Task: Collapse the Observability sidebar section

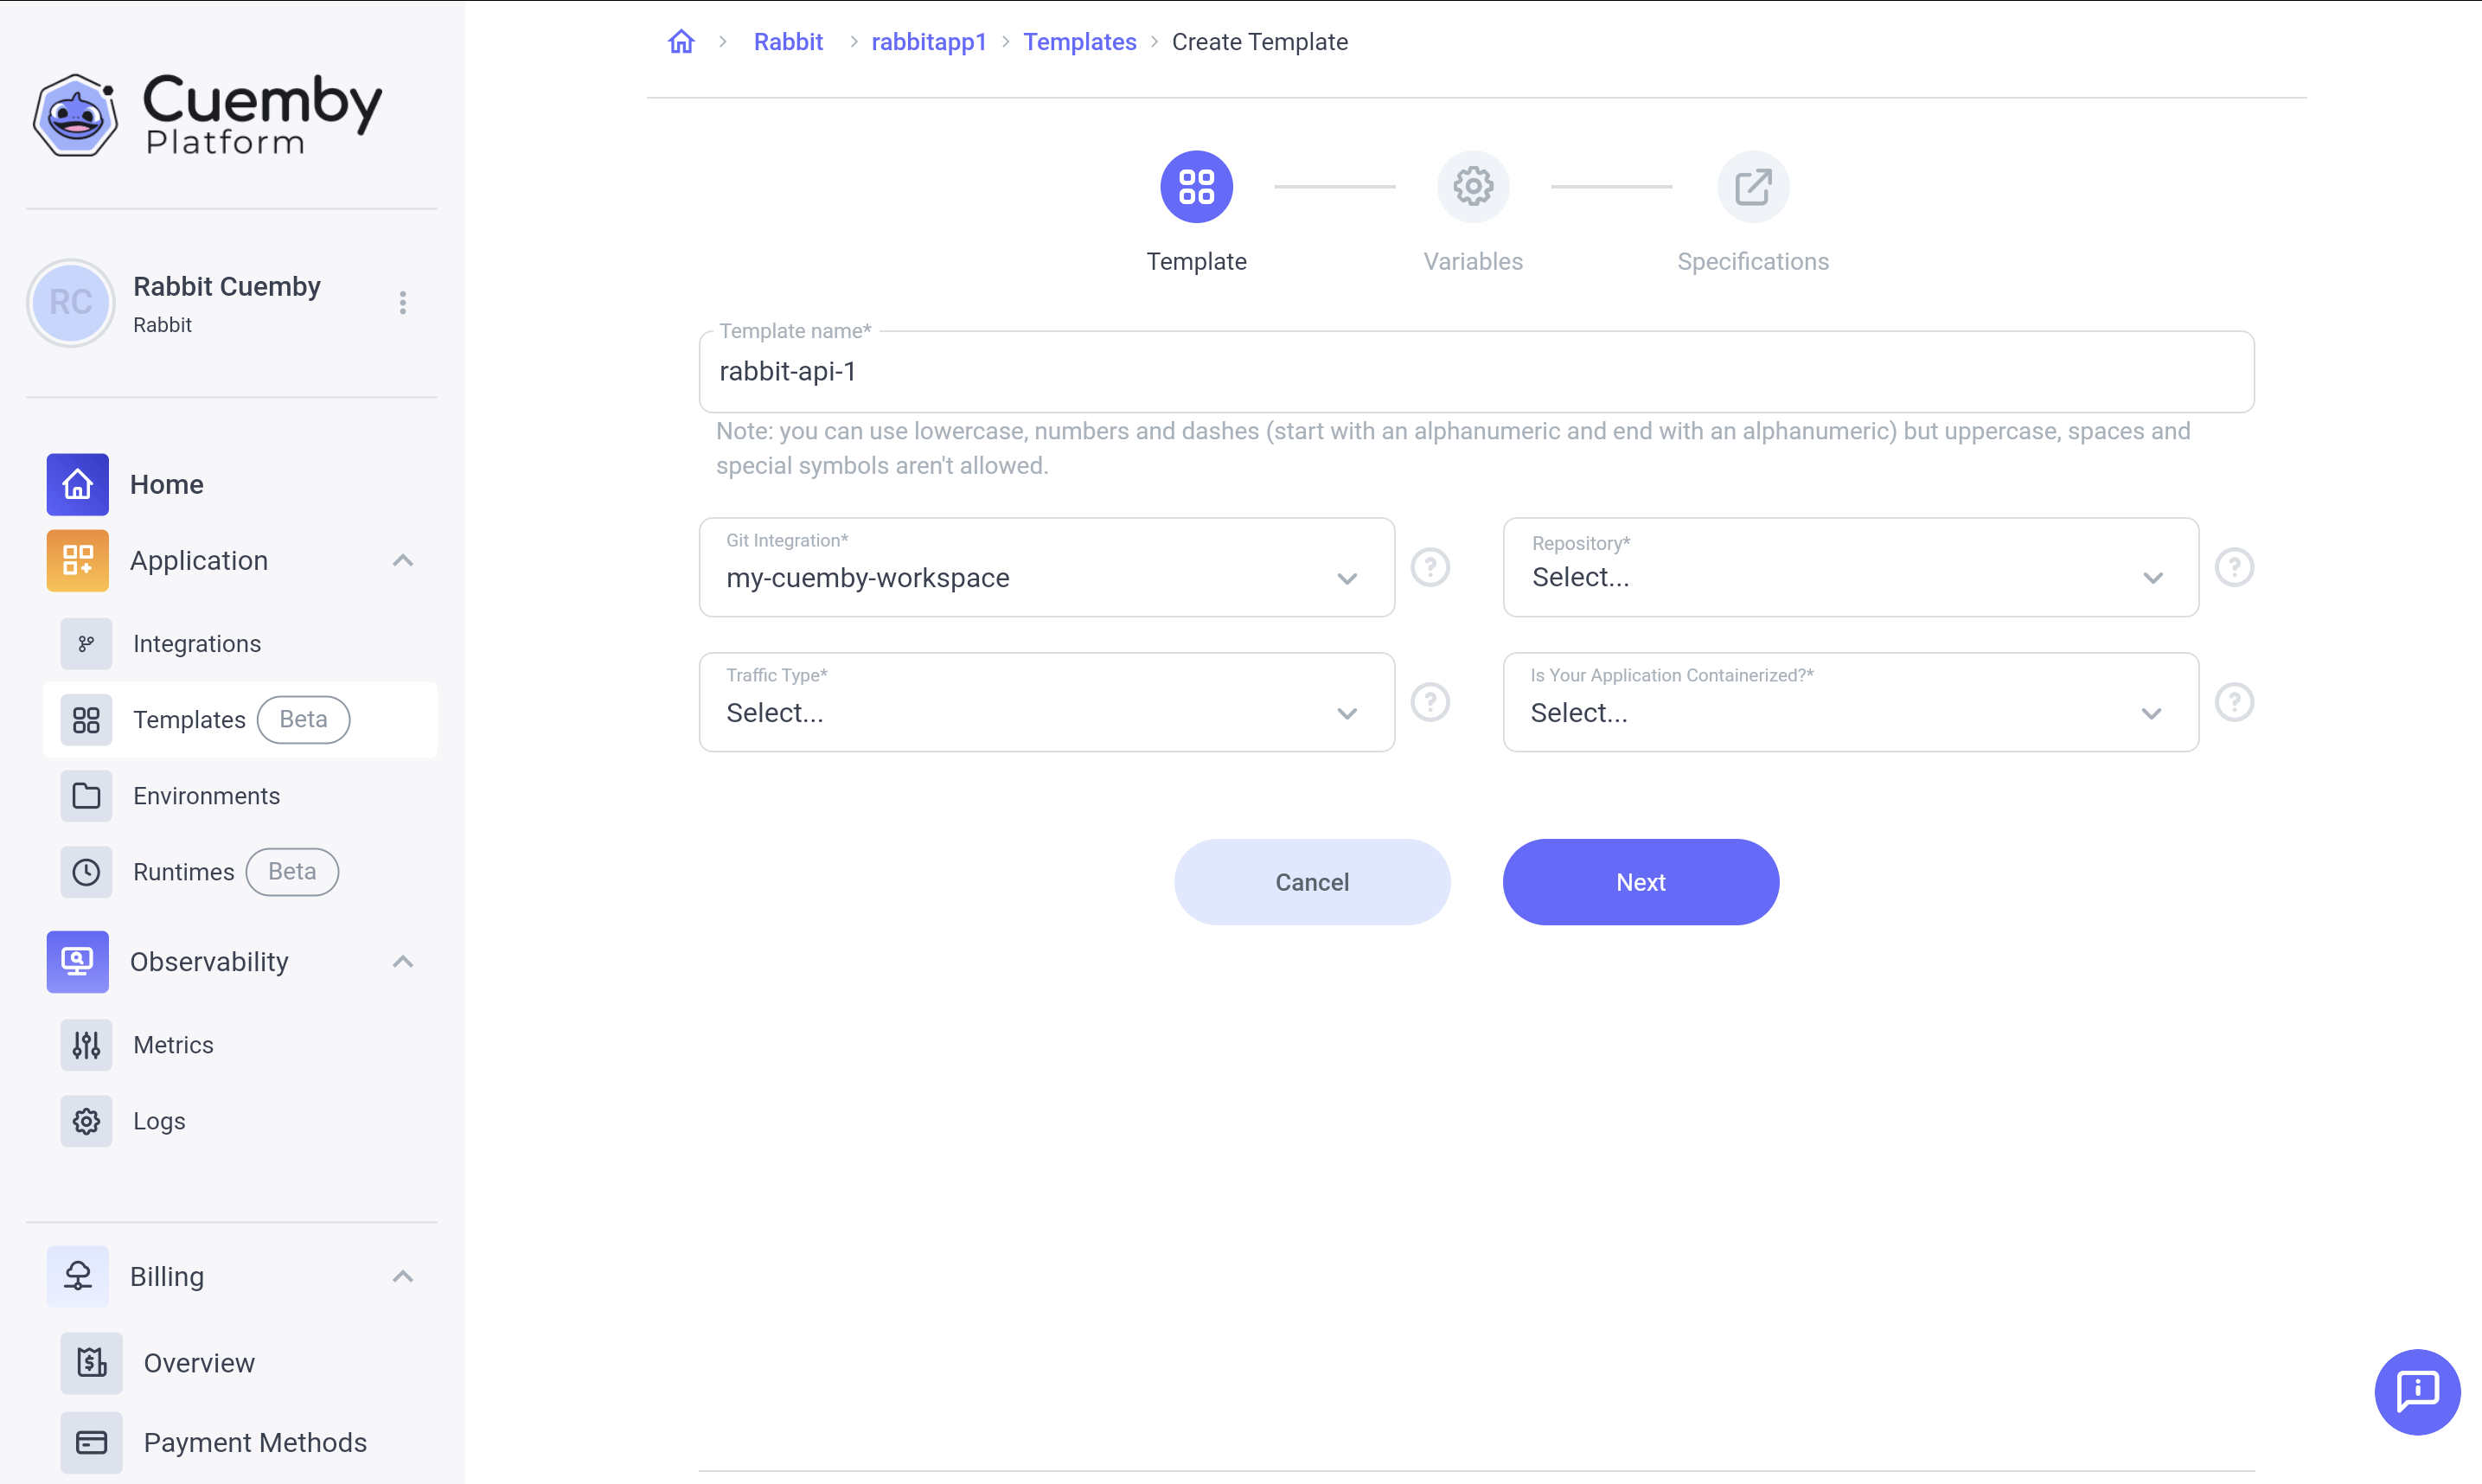Action: 403,962
